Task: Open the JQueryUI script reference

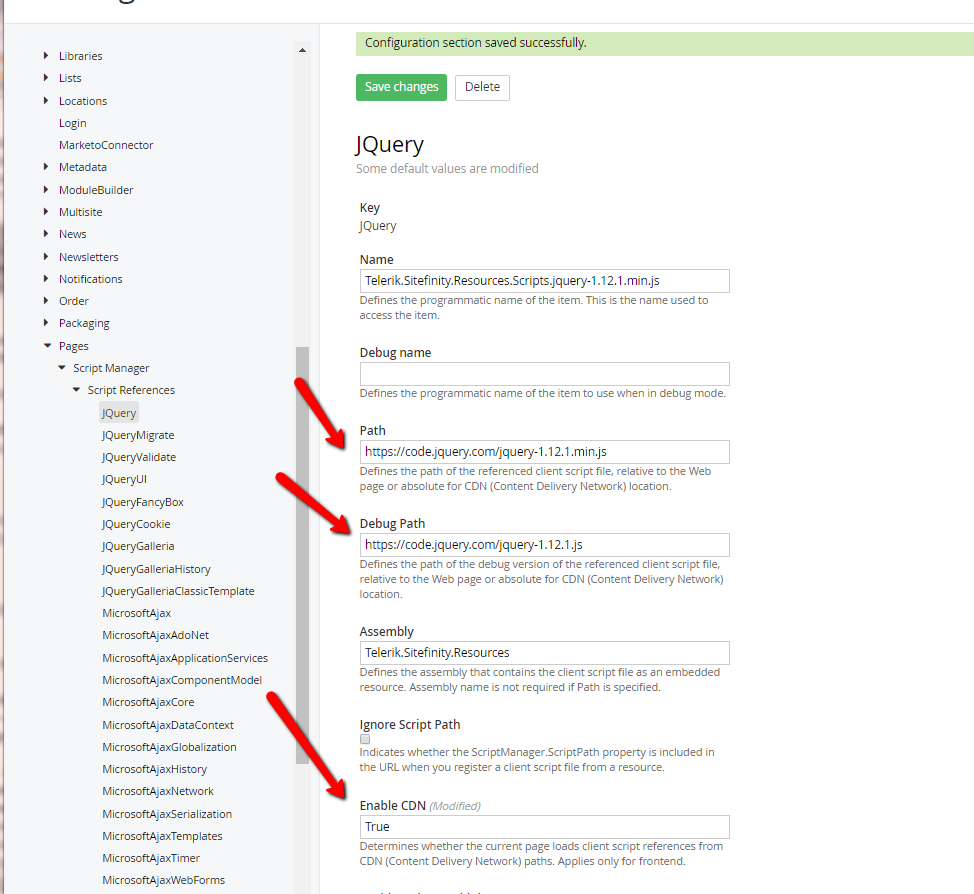Action: [124, 479]
